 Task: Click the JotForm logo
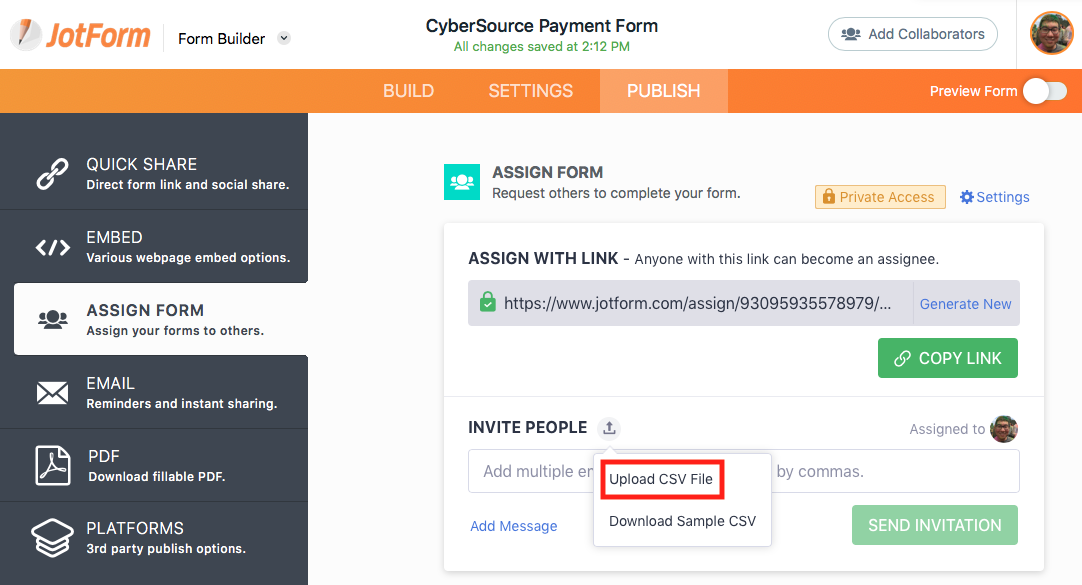pos(80,36)
